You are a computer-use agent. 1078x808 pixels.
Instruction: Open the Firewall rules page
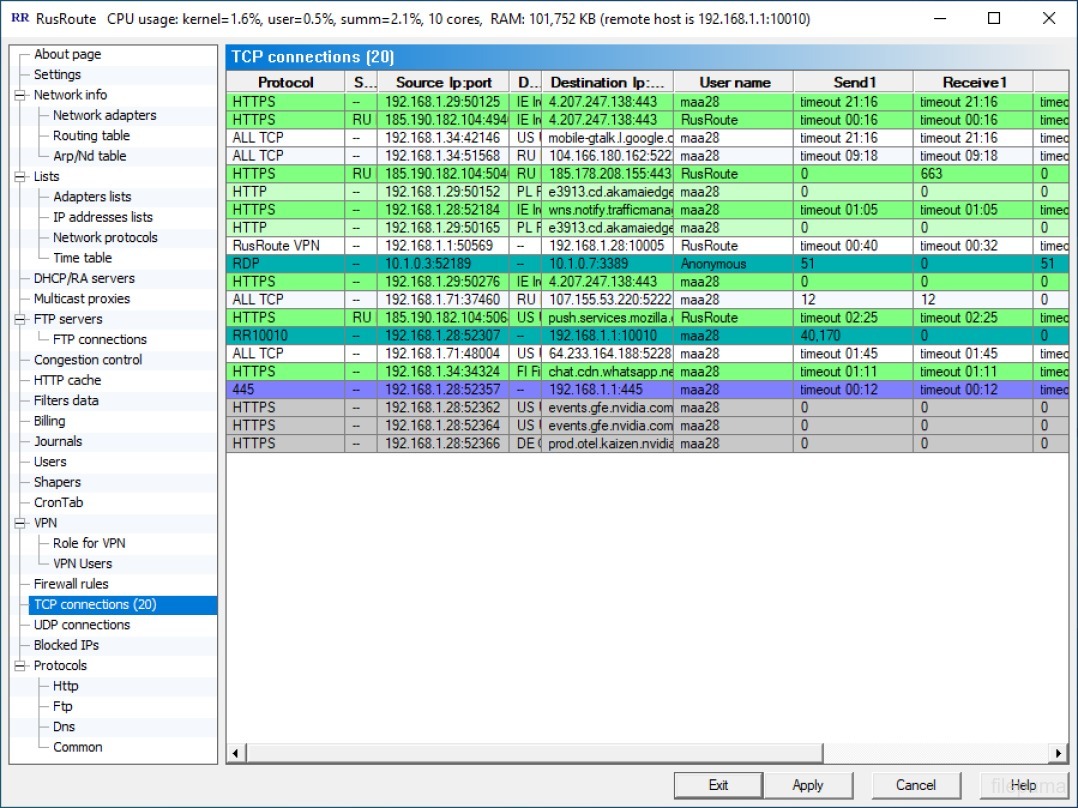coord(71,584)
